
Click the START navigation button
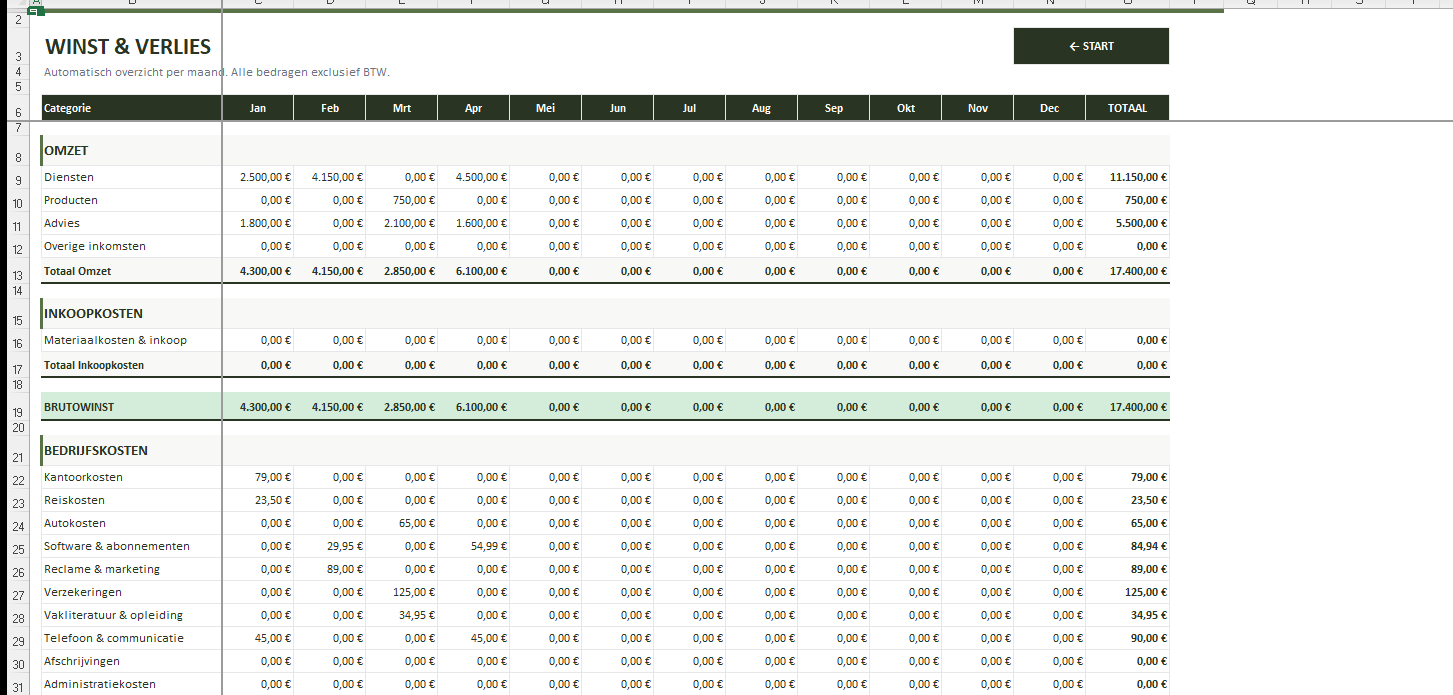[x=1090, y=46]
